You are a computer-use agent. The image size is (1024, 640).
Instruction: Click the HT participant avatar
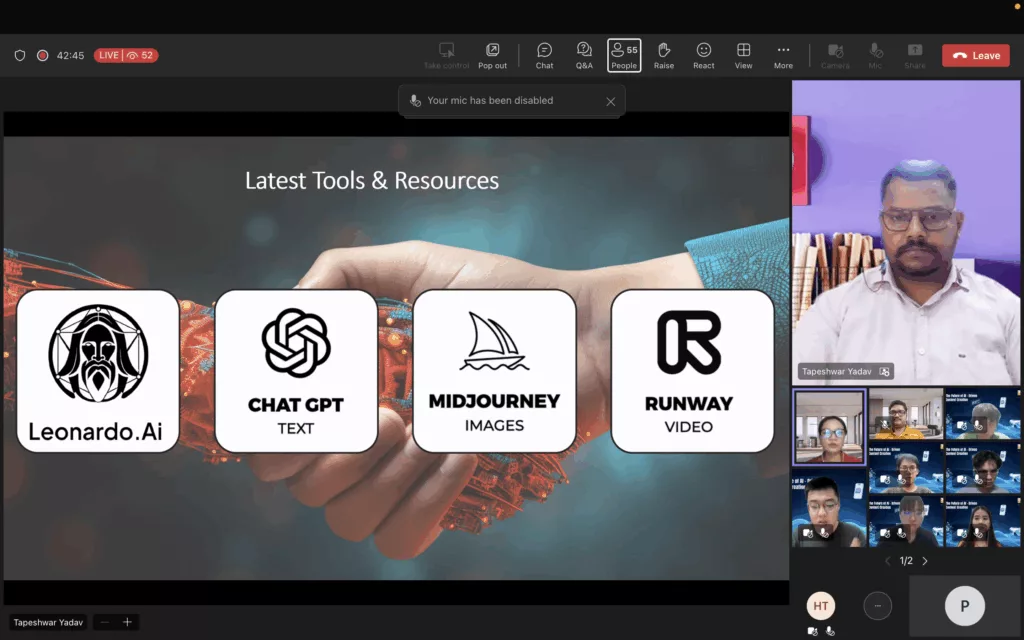[x=821, y=606]
